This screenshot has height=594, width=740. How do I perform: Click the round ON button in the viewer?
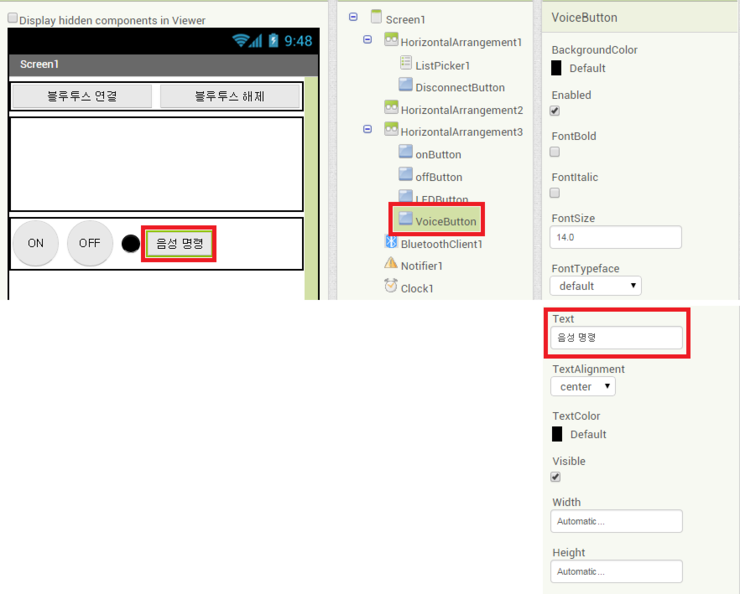click(x=35, y=243)
